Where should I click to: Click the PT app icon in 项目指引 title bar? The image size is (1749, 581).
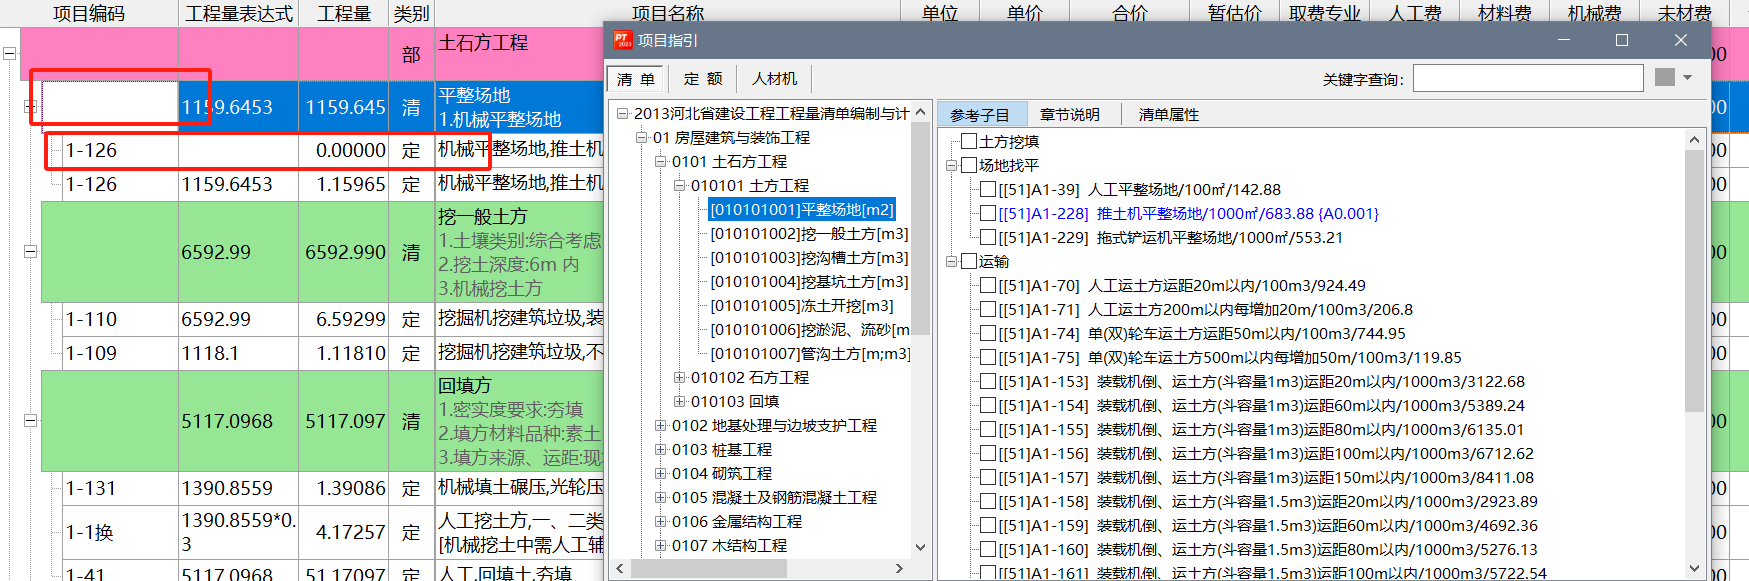623,40
